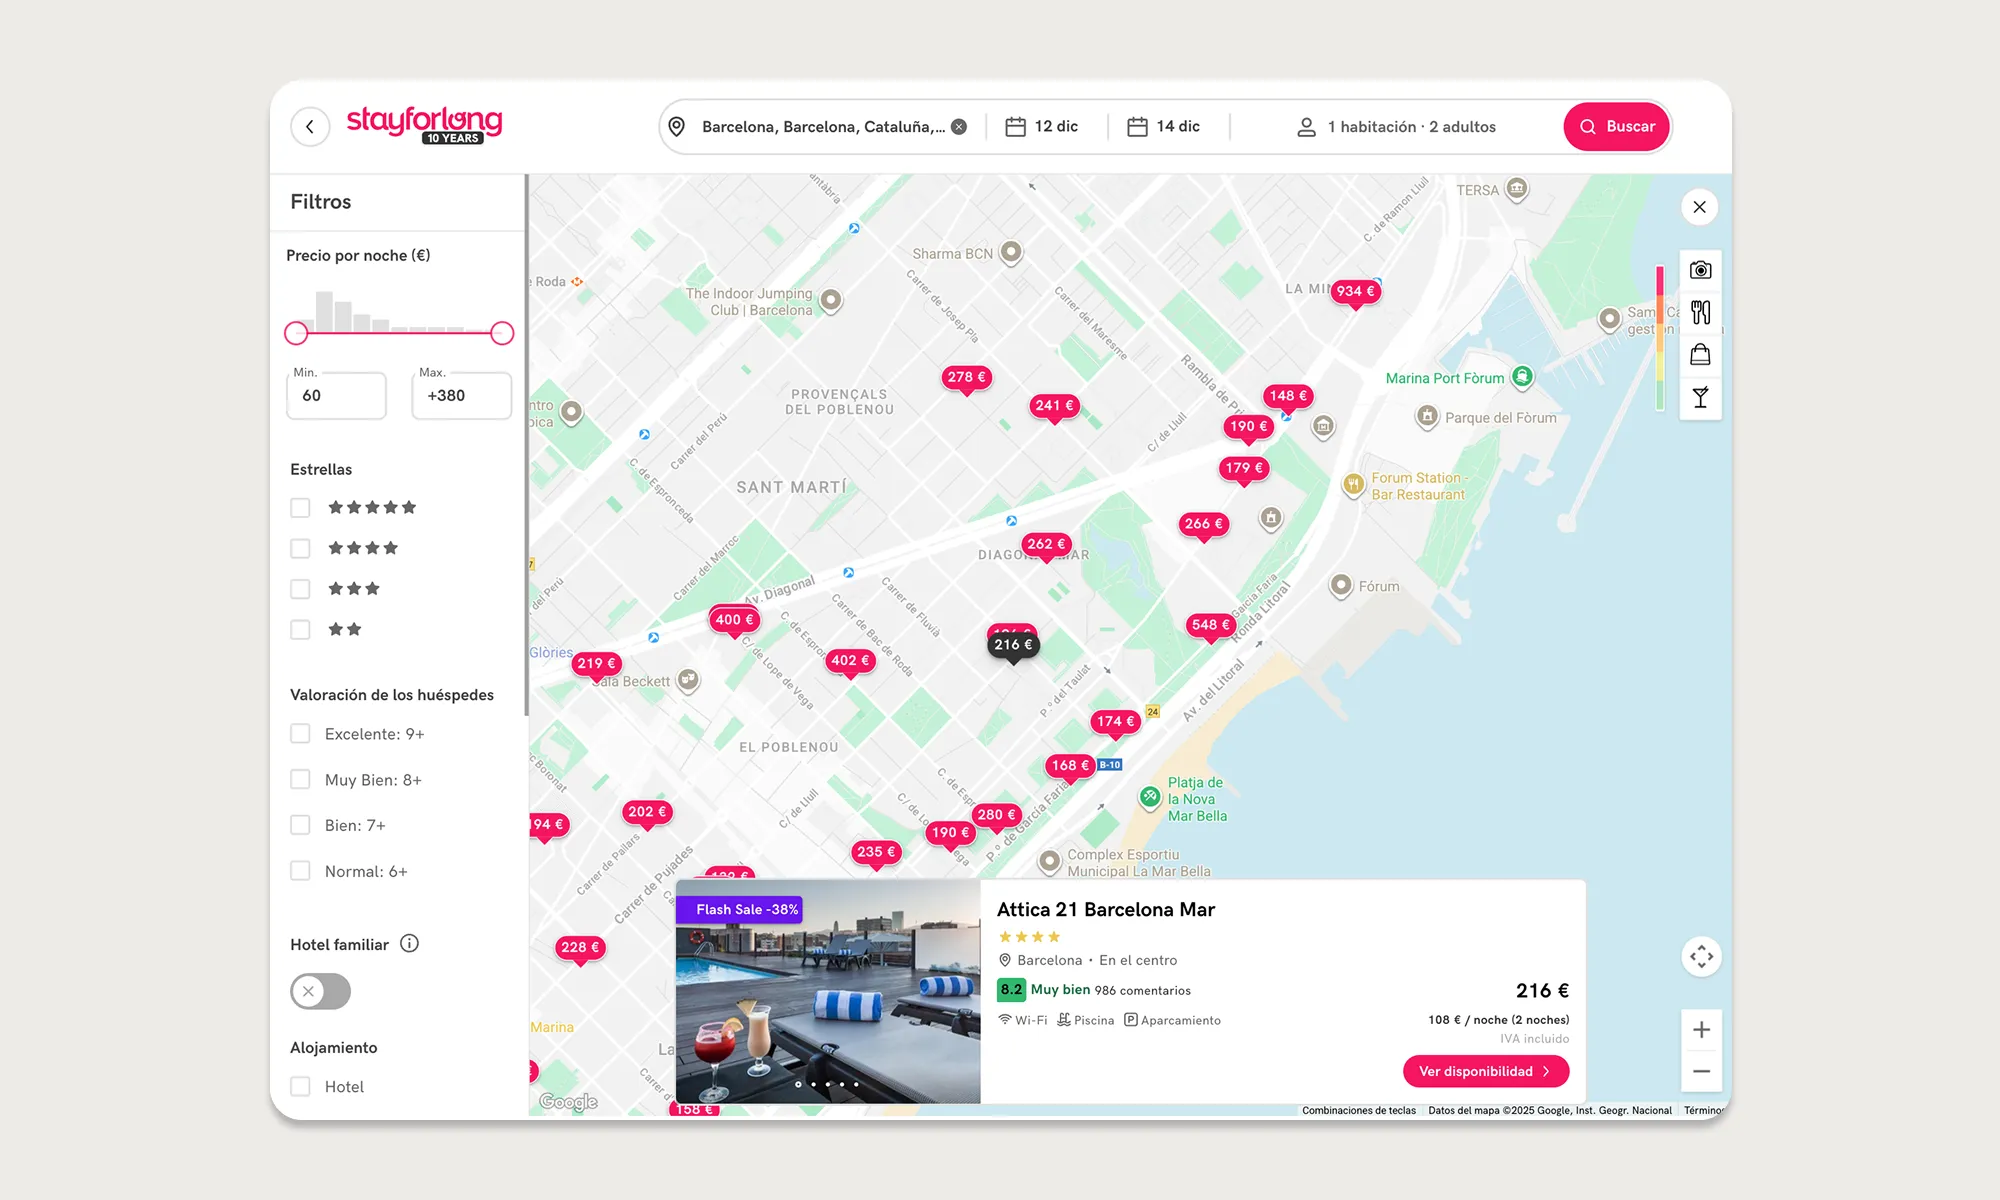2000x1200 pixels.
Task: Open the 12 dic check-in date picker
Action: (1042, 127)
